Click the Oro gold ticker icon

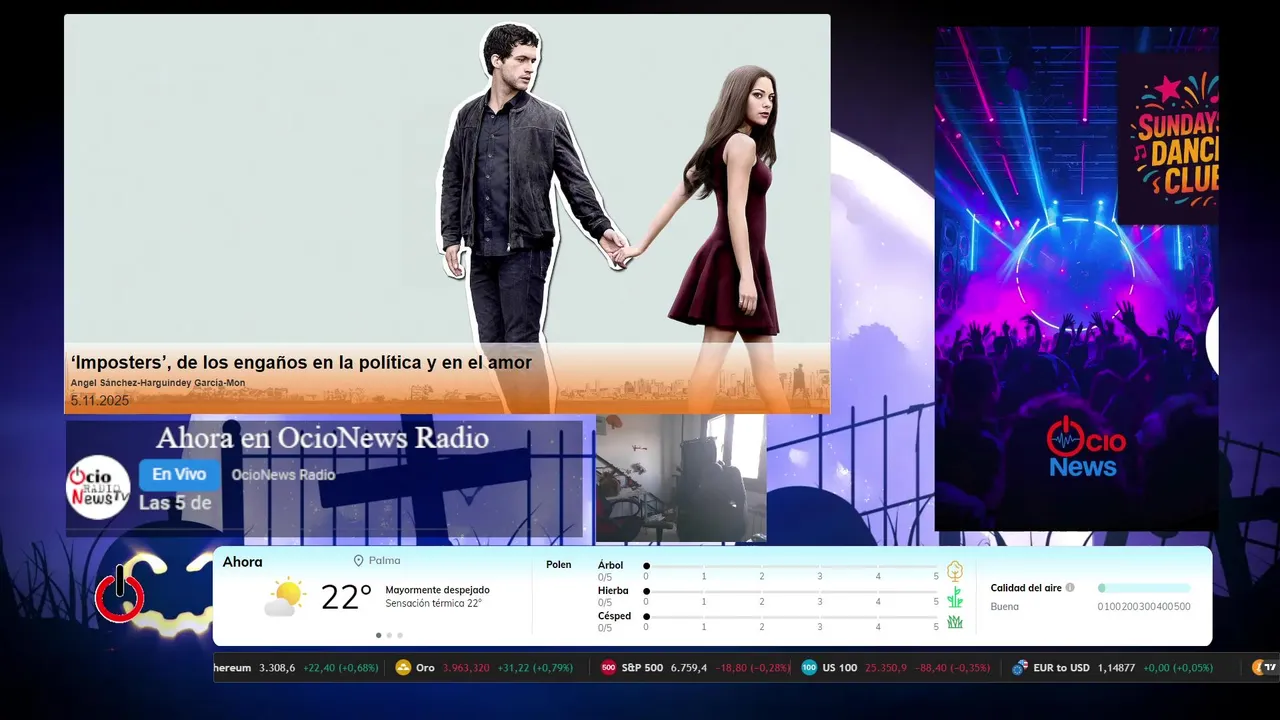point(403,667)
